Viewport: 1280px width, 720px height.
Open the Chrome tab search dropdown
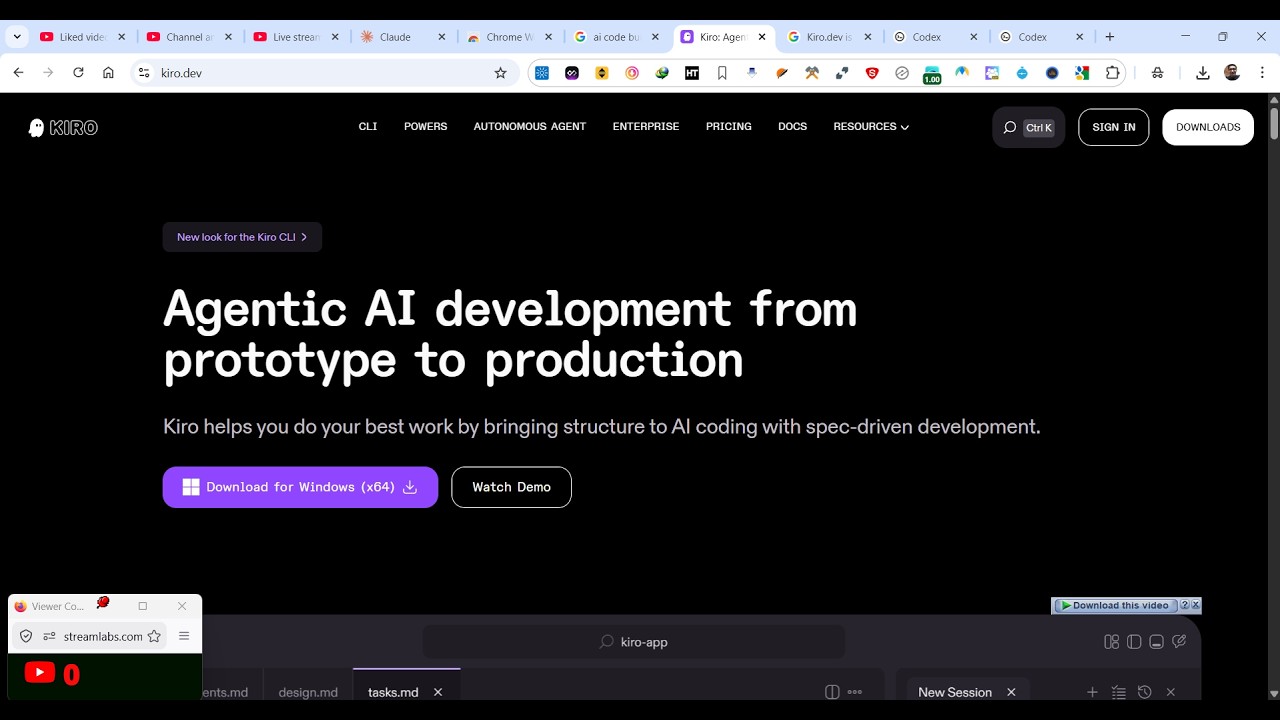(17, 37)
